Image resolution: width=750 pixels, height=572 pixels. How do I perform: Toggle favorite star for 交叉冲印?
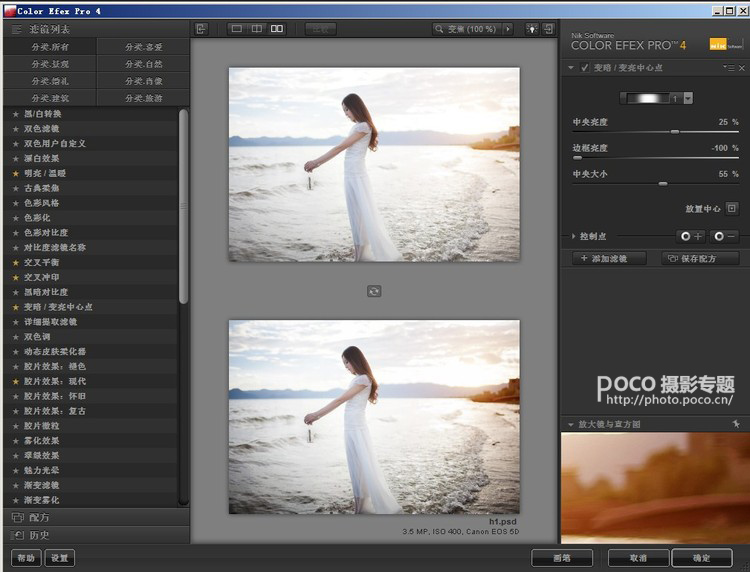point(16,277)
